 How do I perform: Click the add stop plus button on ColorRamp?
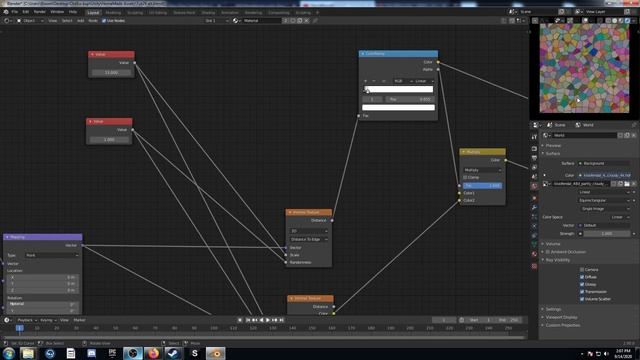(366, 81)
